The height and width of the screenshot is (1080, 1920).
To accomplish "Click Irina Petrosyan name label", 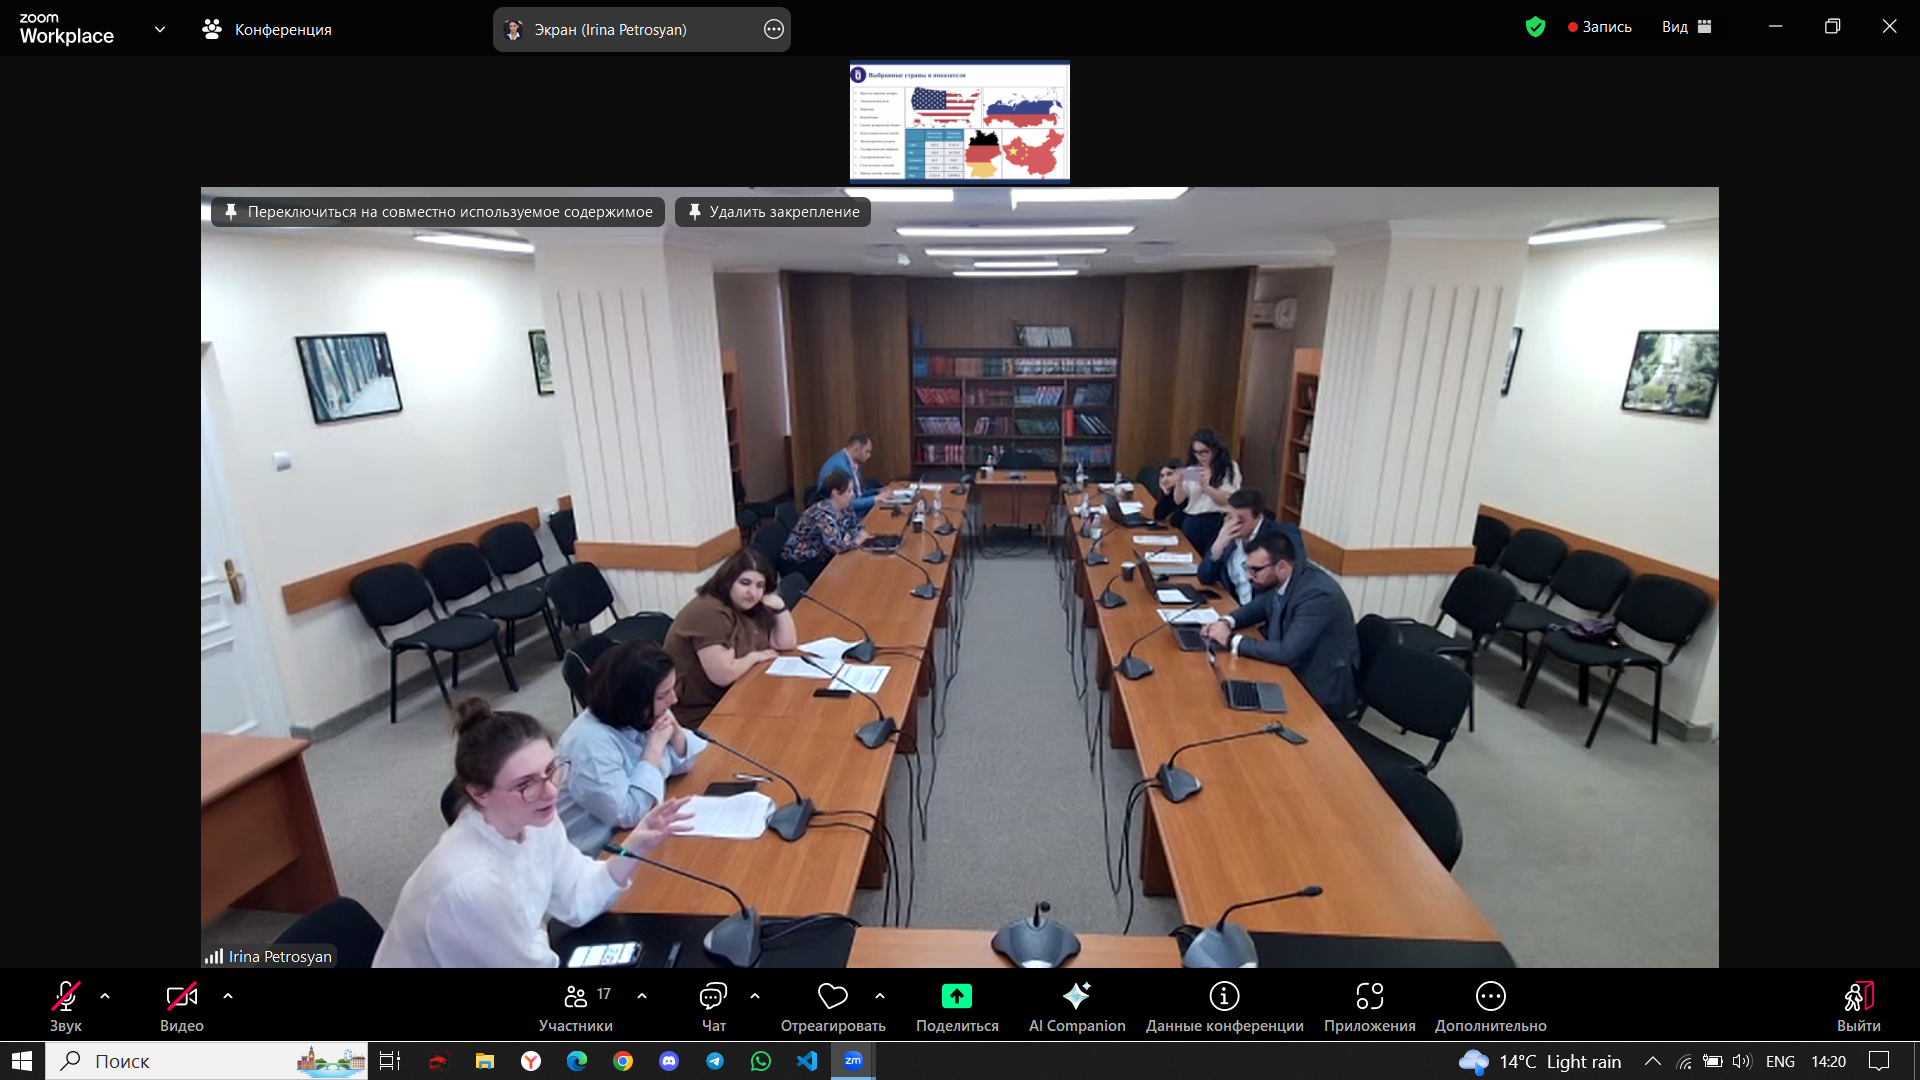I will tap(280, 956).
